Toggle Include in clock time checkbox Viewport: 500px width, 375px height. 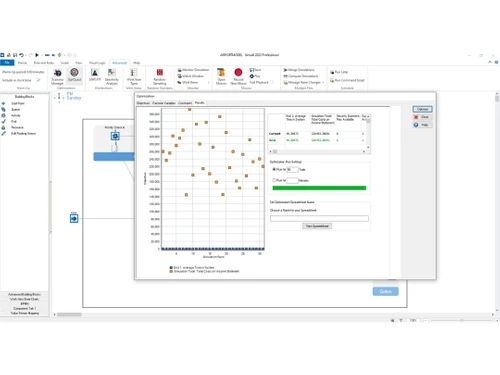click(38, 80)
